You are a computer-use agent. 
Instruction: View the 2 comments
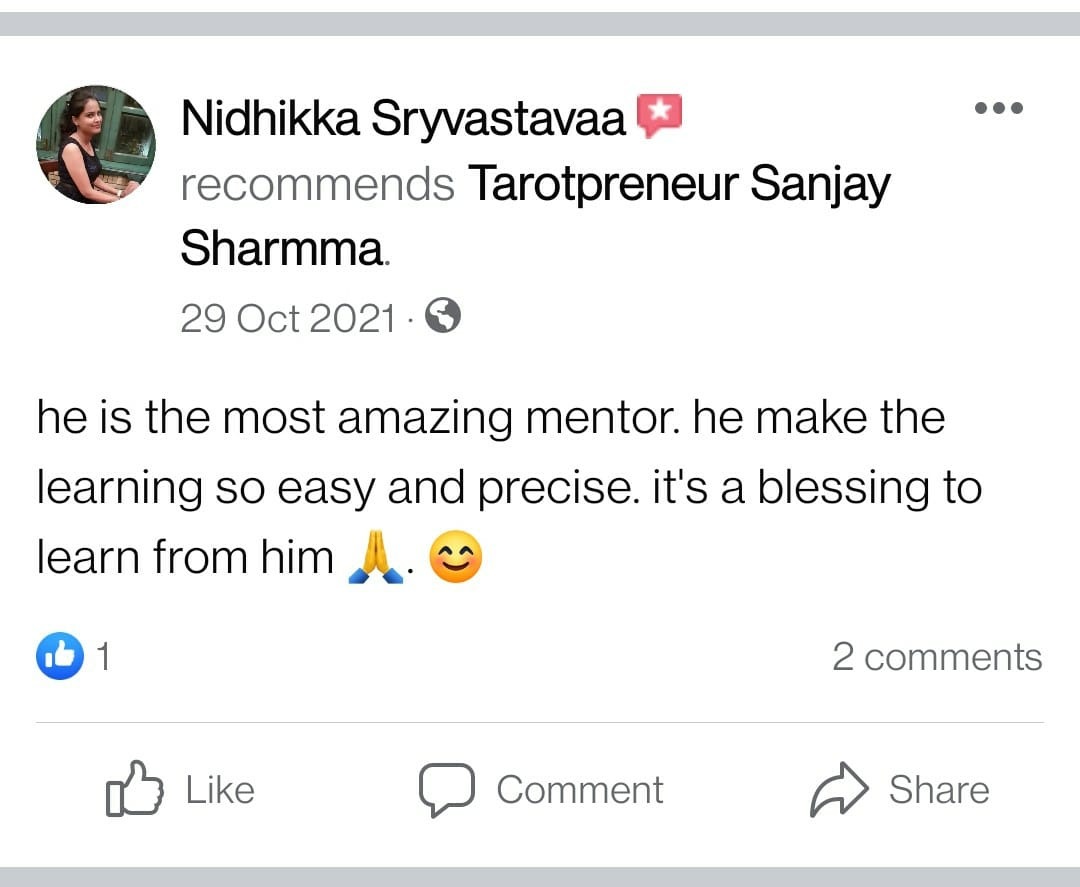[937, 657]
